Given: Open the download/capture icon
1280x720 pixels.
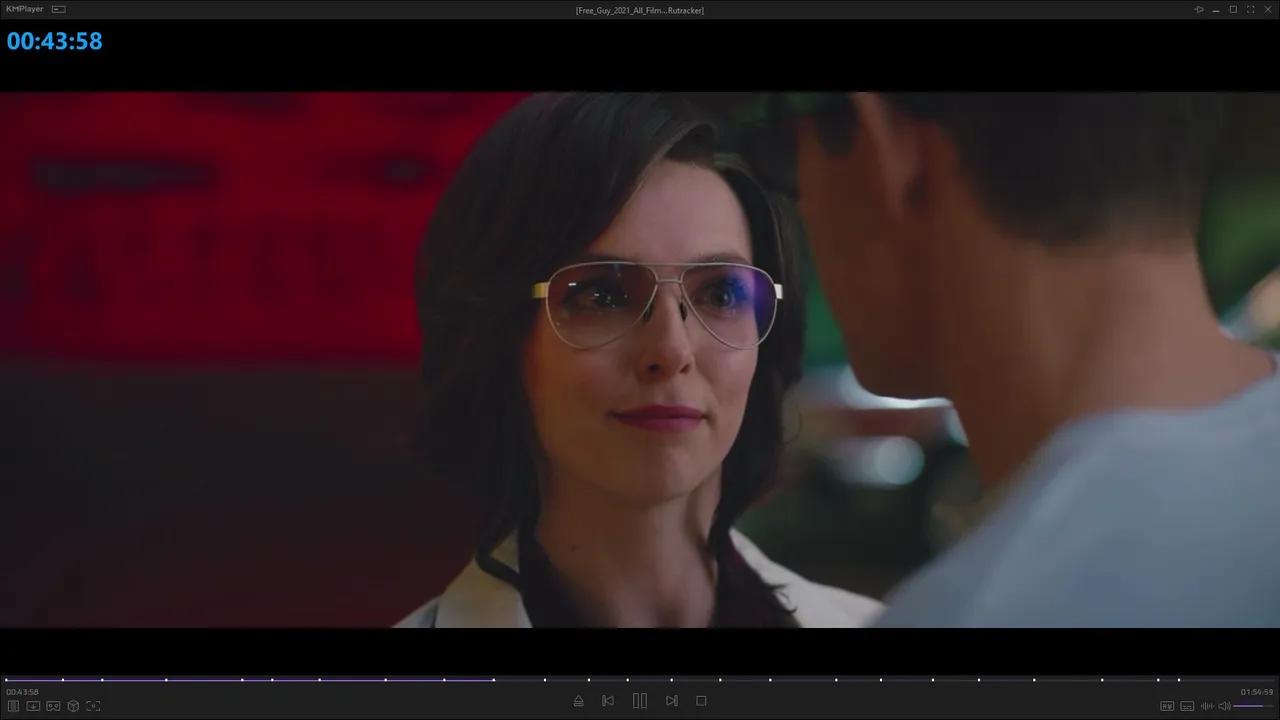Looking at the screenshot, I should point(33,706).
